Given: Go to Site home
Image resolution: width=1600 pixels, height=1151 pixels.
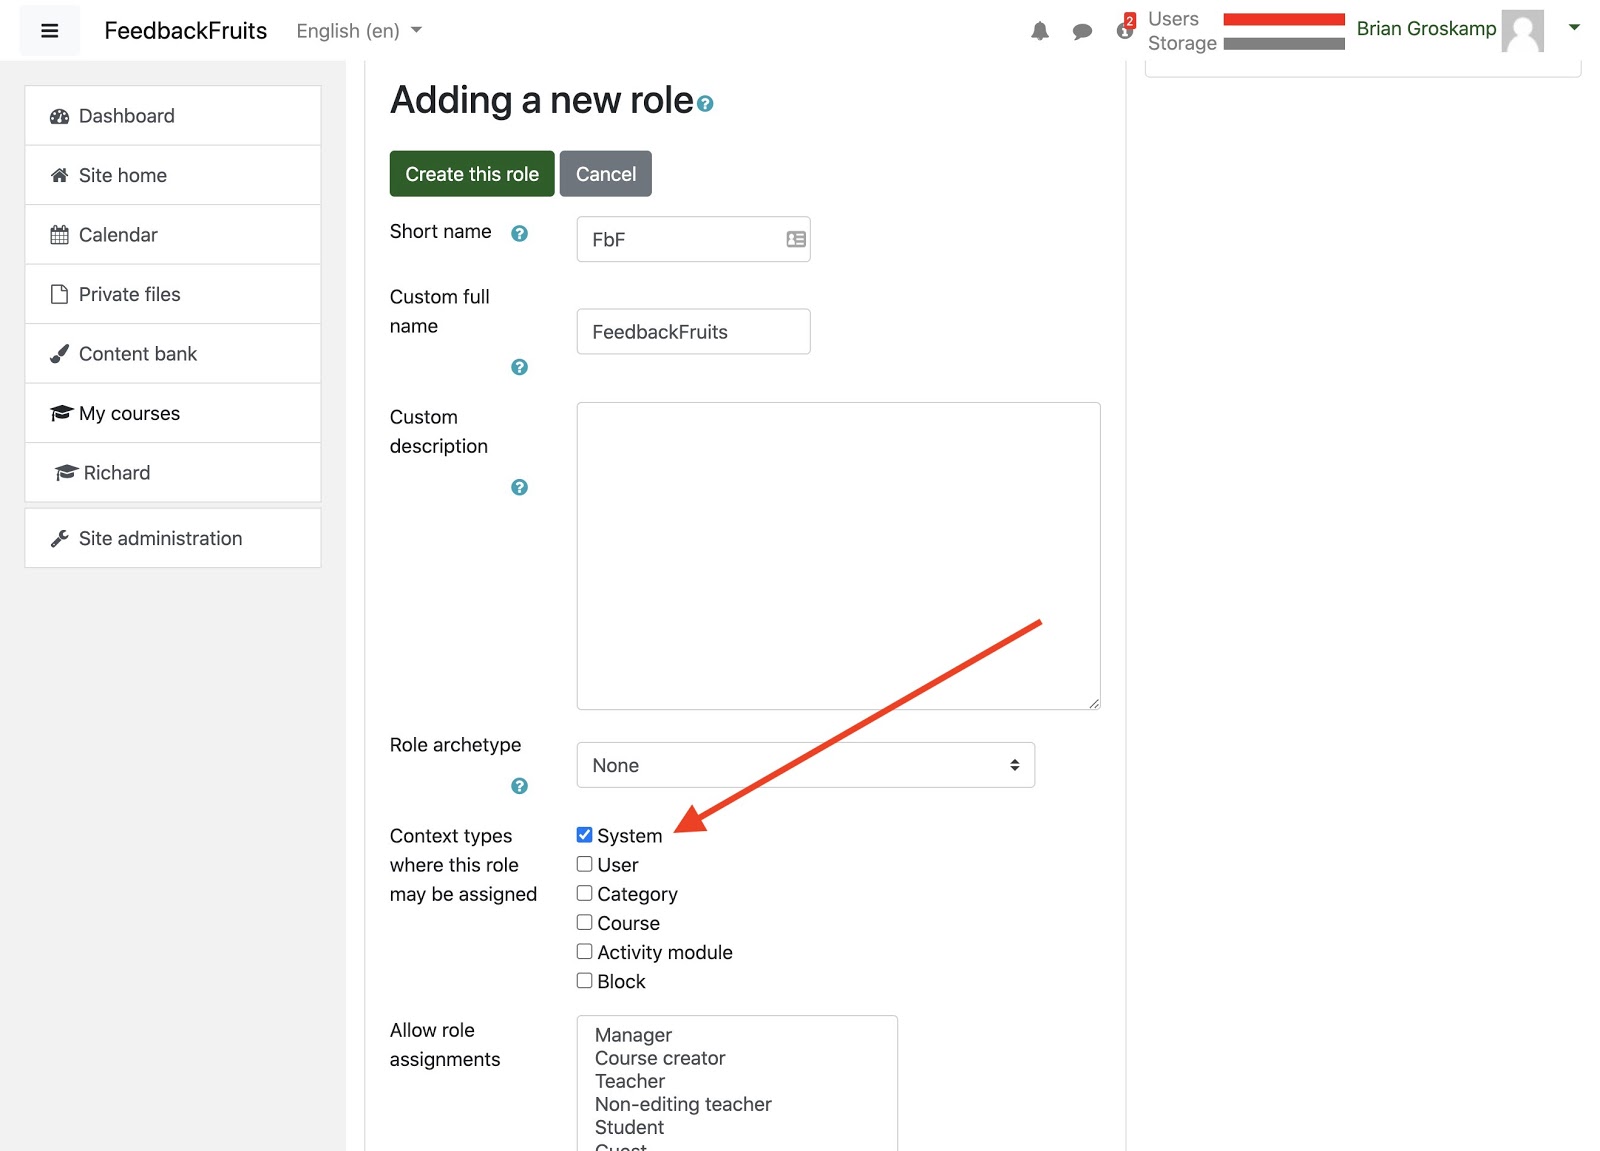Looking at the screenshot, I should (x=173, y=175).
